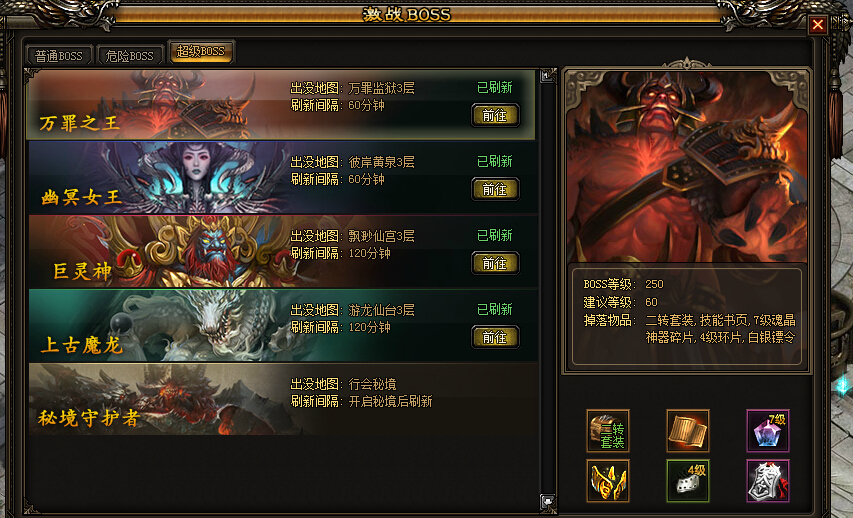Select the 超级BOSS tab
This screenshot has height=518, width=853.
201,52
